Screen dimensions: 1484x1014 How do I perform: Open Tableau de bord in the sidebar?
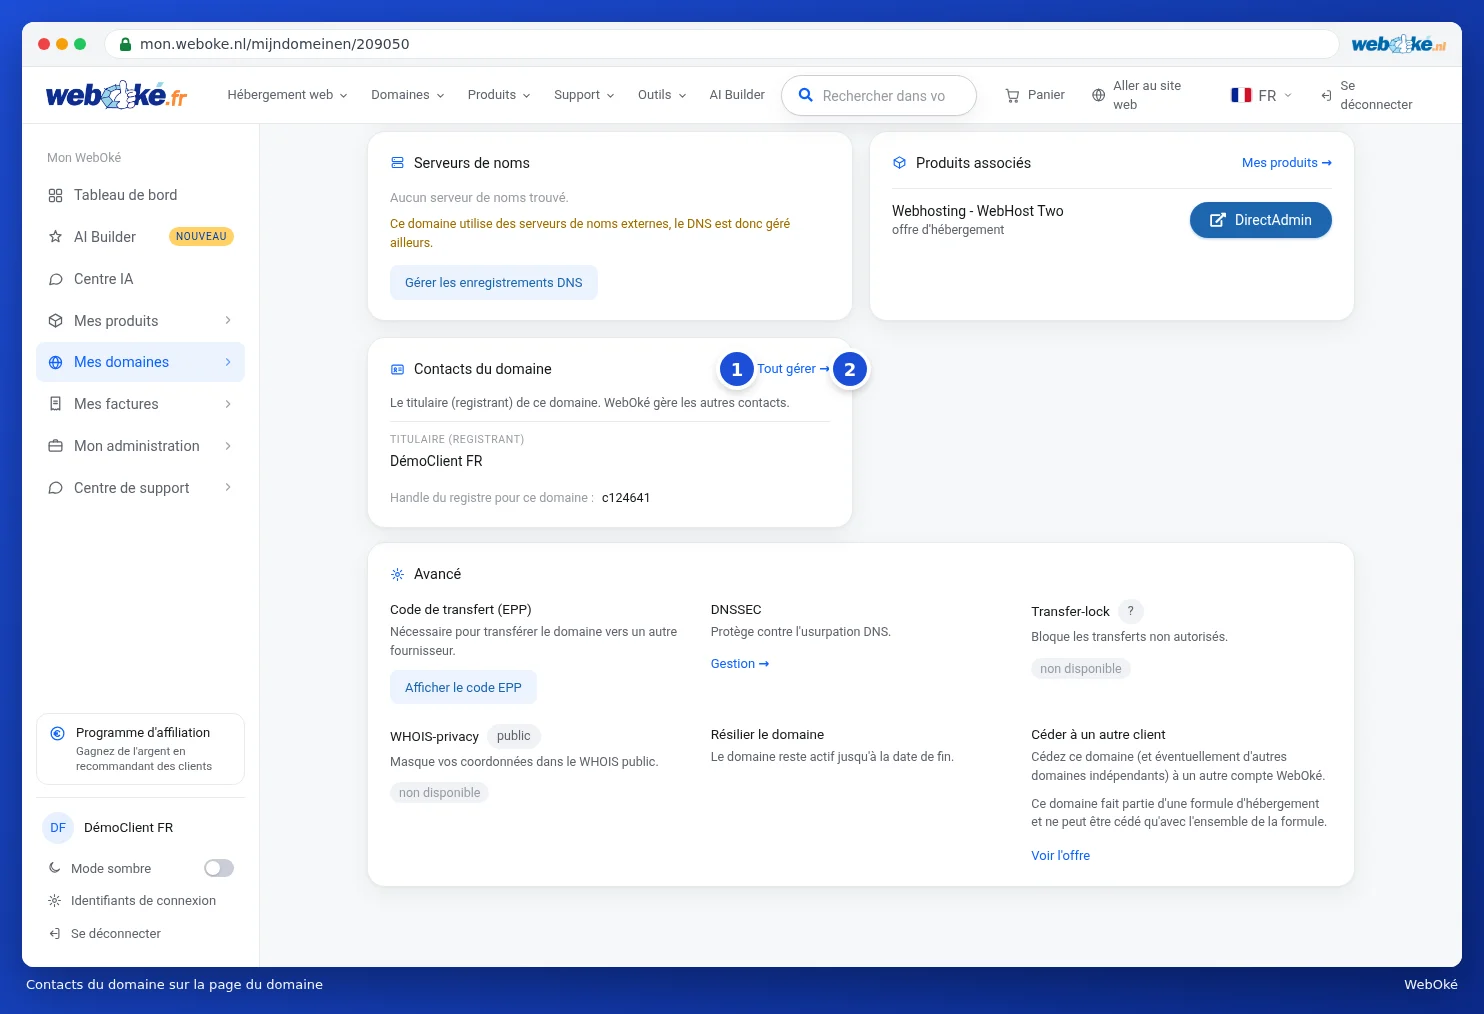140,195
